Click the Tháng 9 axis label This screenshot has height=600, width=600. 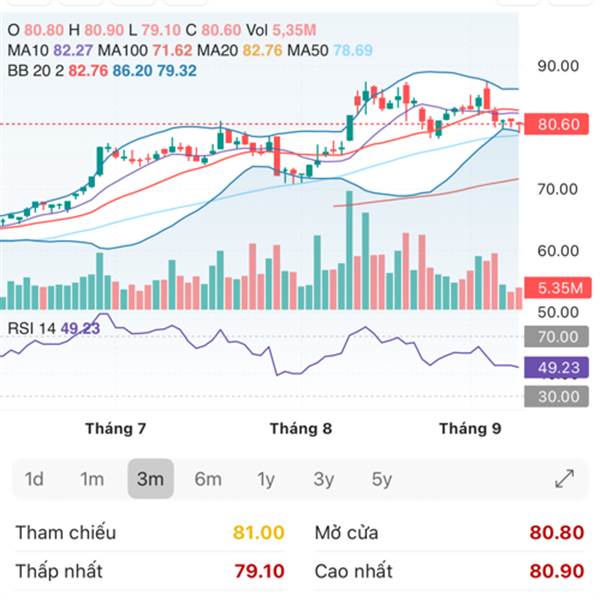(470, 429)
